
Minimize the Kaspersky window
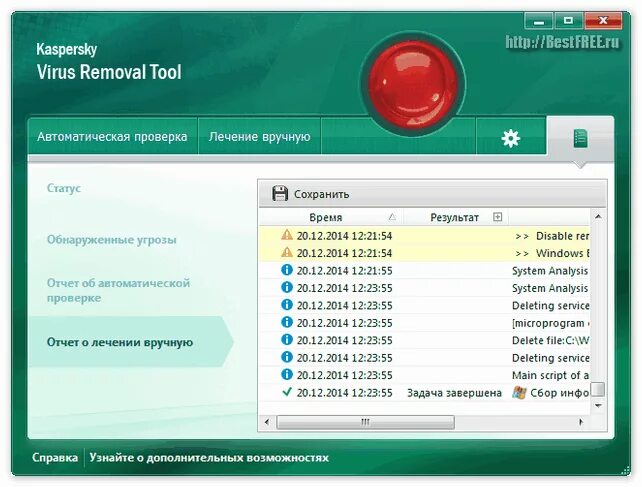pyautogui.click(x=539, y=20)
